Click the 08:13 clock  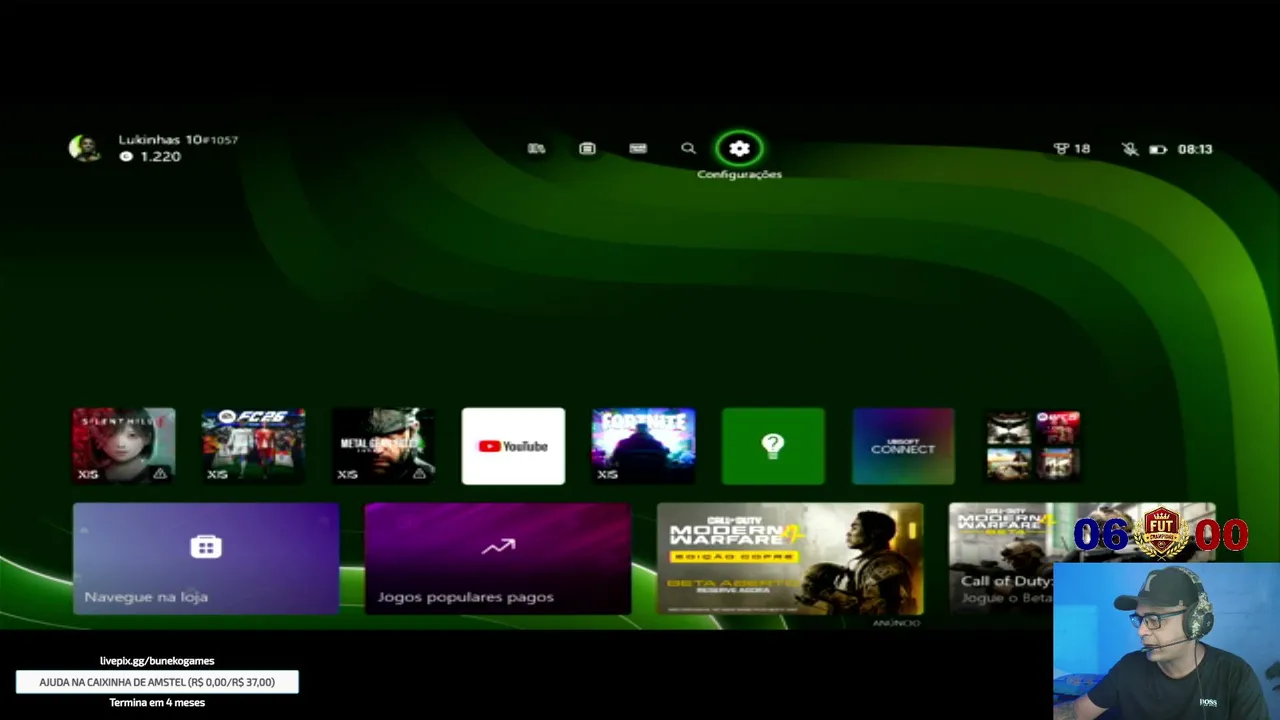1195,149
